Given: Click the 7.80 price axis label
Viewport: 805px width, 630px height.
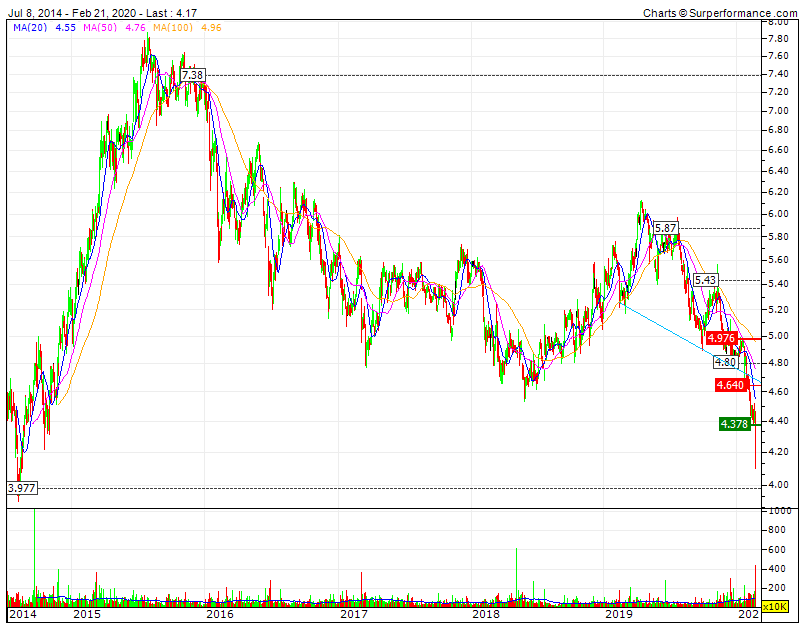Looking at the screenshot, I should 778,39.
